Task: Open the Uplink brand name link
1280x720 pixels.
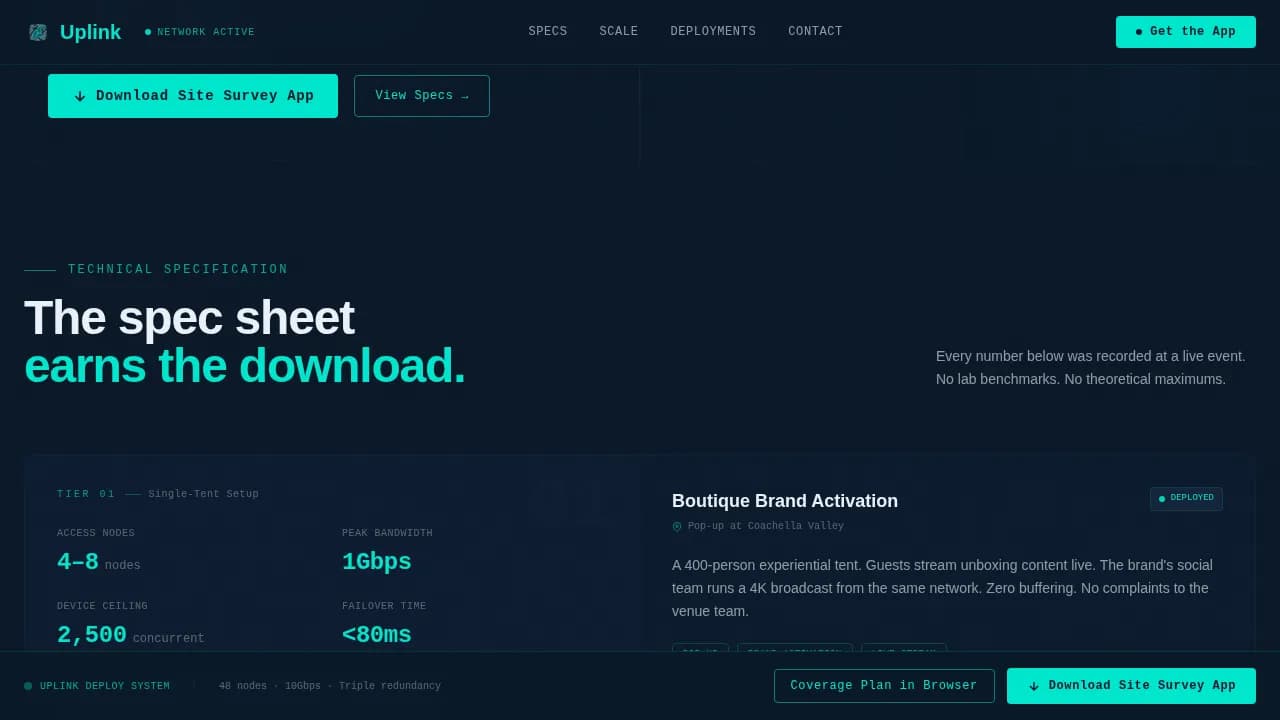Action: pyautogui.click(x=90, y=32)
